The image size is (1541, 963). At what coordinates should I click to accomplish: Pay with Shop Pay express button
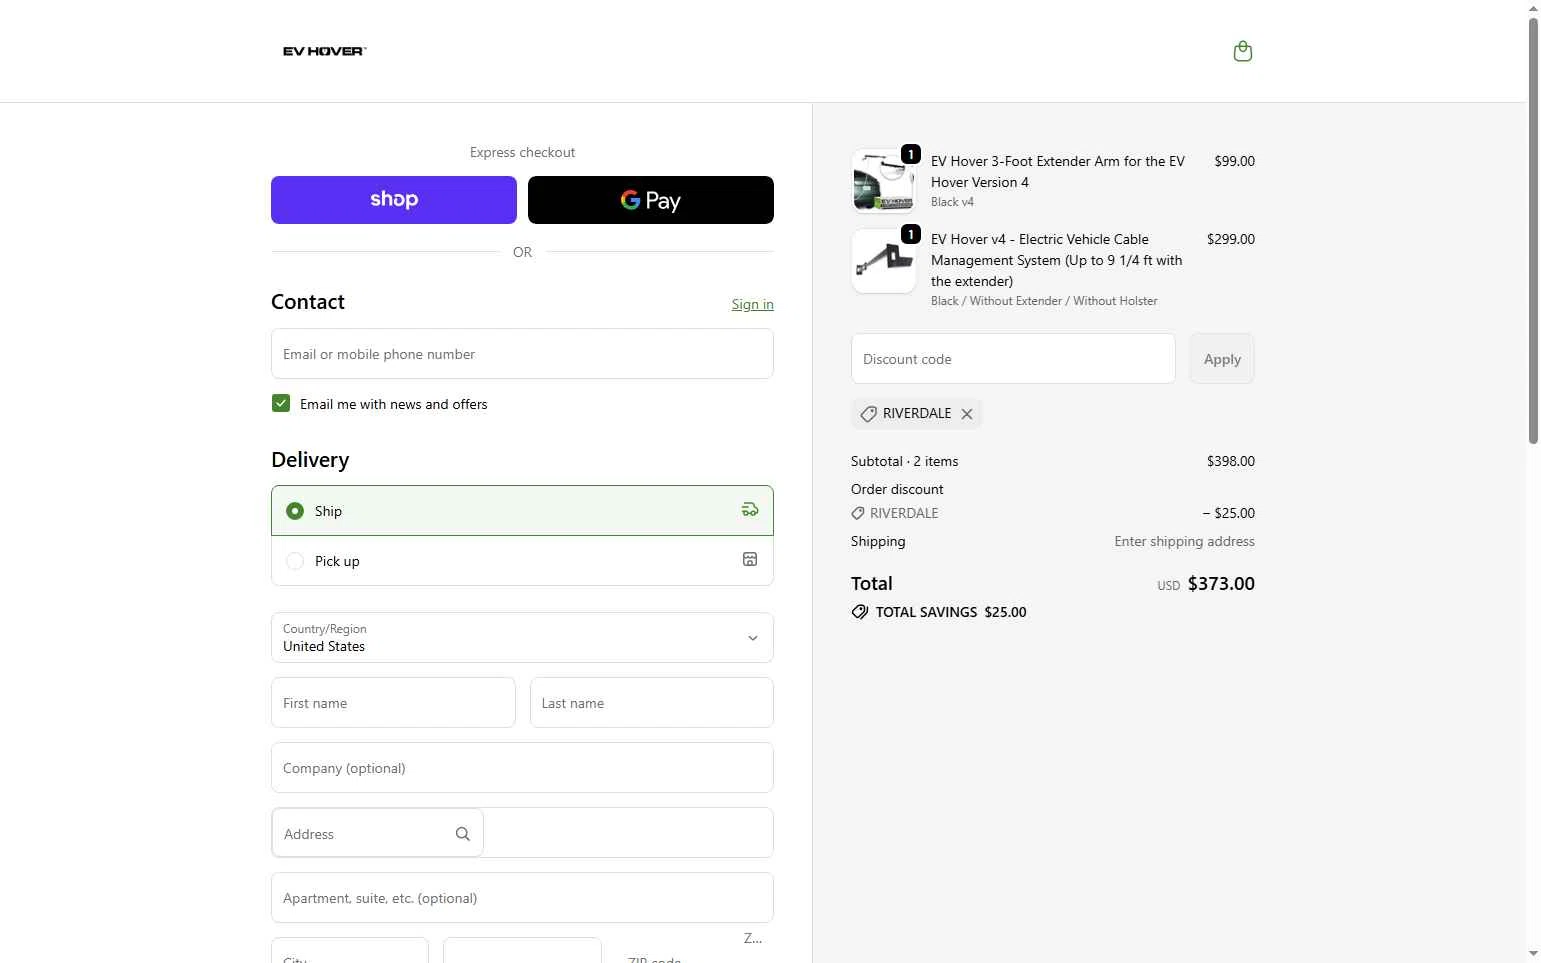394,200
